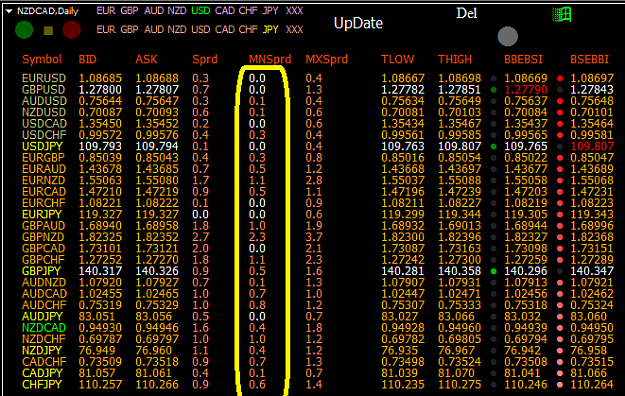The height and width of the screenshot is (396, 625).
Task: Click the gray circle below Del
Action: click(x=507, y=36)
